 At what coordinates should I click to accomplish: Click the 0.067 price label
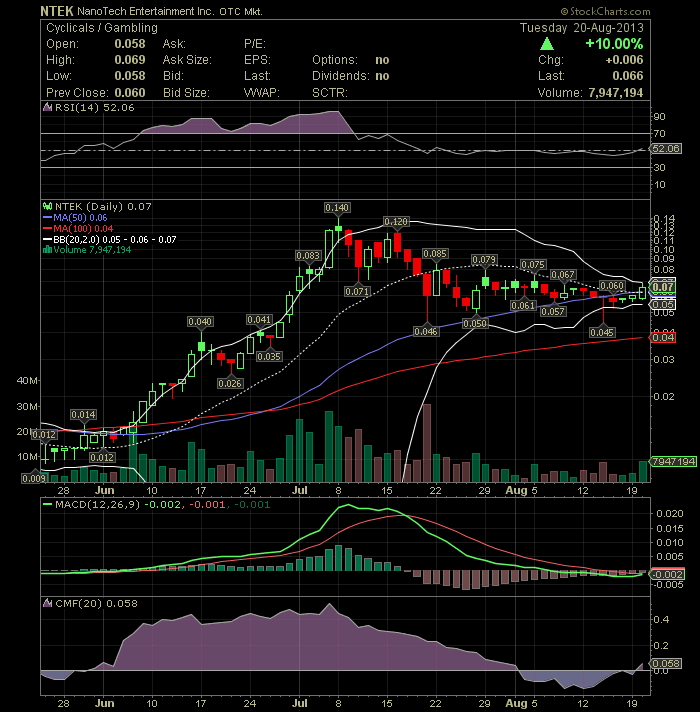click(563, 275)
